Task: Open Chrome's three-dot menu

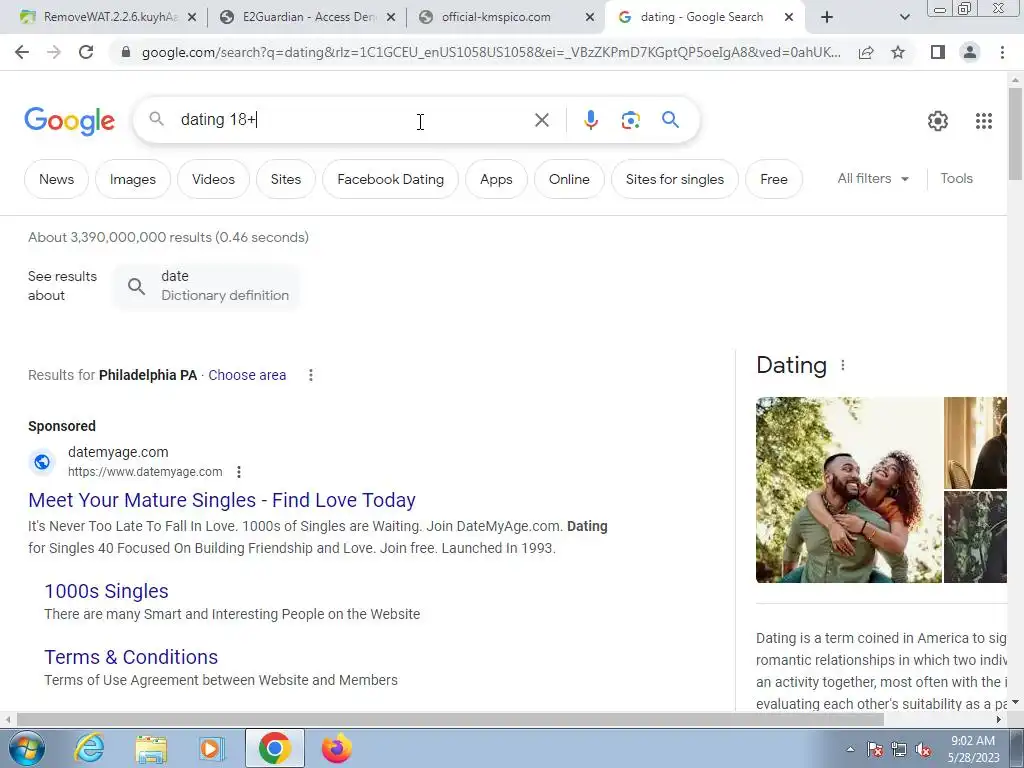Action: click(x=1002, y=52)
